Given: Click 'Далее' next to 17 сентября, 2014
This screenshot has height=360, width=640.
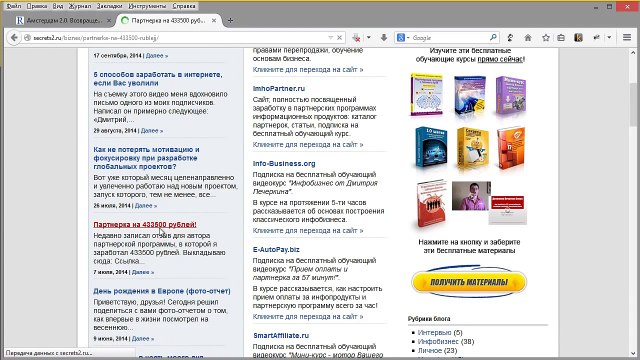Looking at the screenshot, I should click(157, 56).
